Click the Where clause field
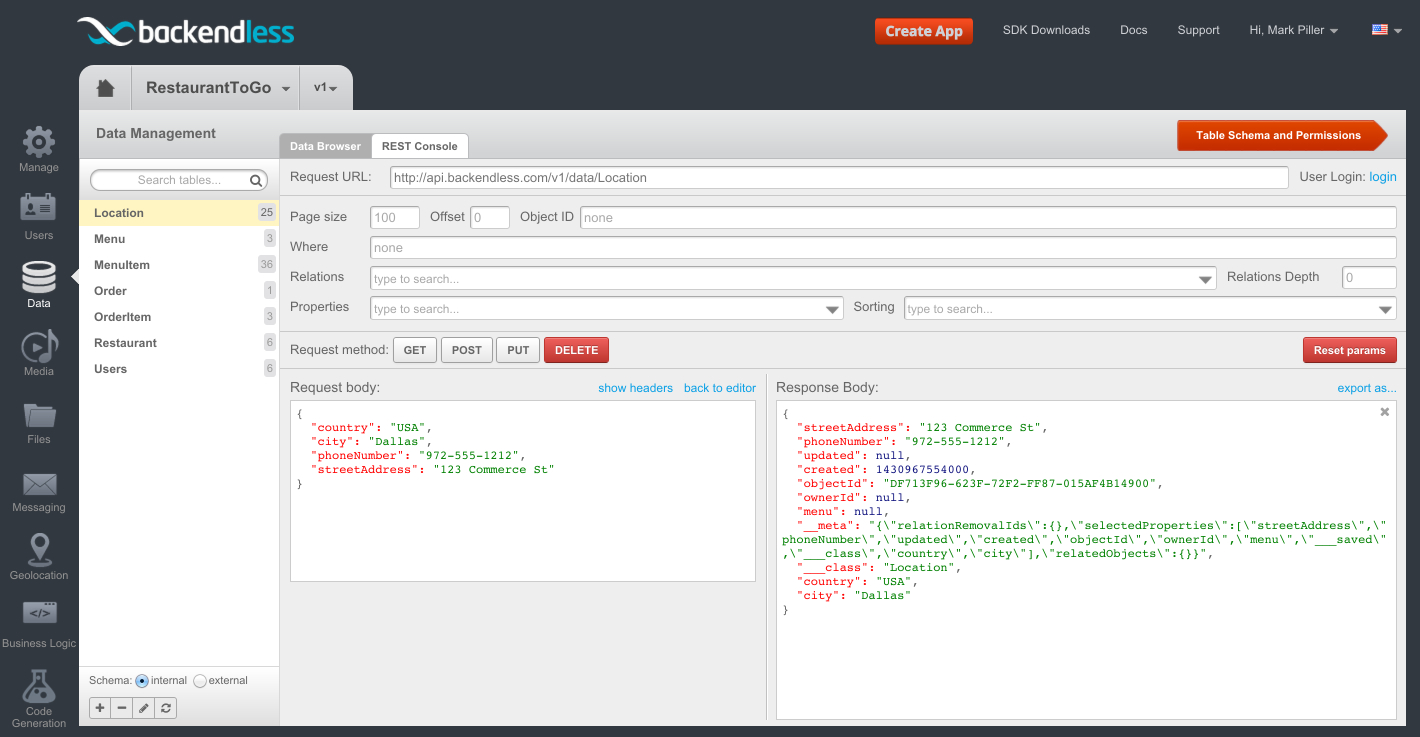Viewport: 1420px width, 737px height. [883, 247]
